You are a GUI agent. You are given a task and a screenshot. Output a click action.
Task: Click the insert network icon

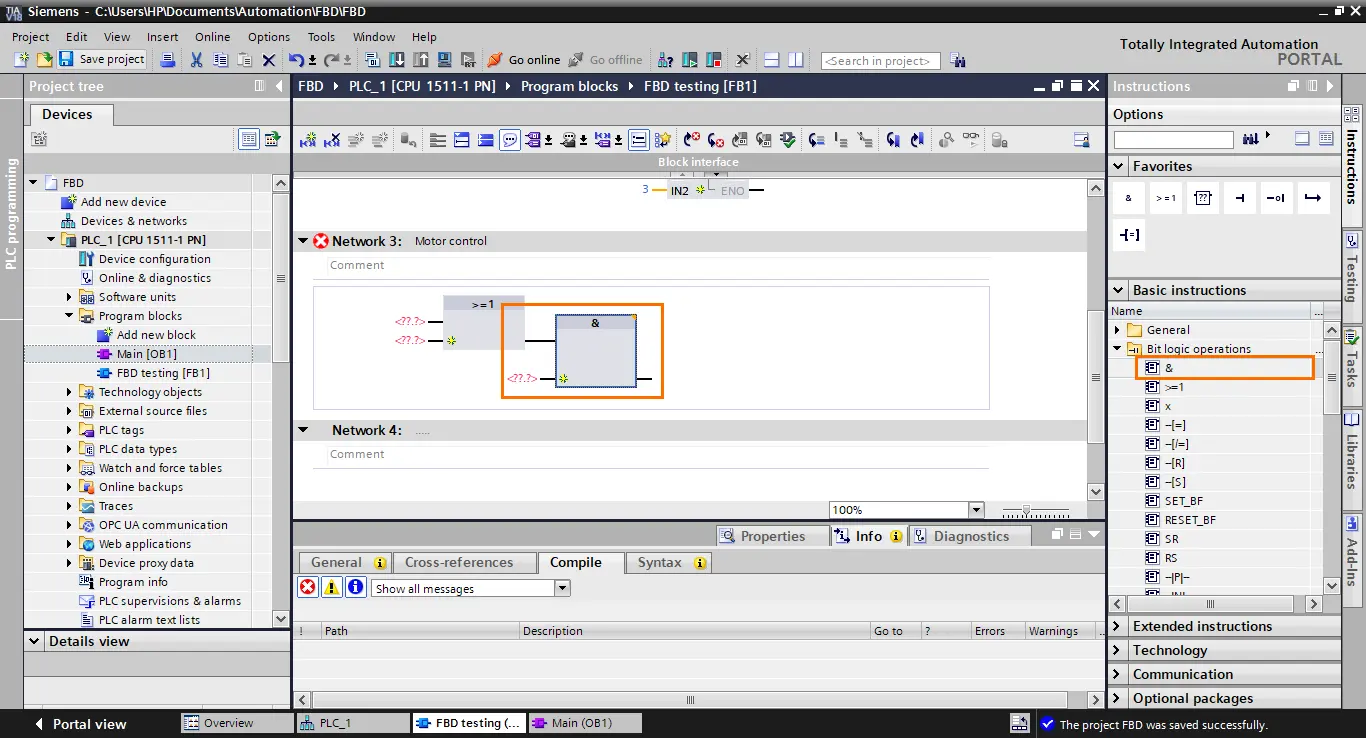pos(308,140)
